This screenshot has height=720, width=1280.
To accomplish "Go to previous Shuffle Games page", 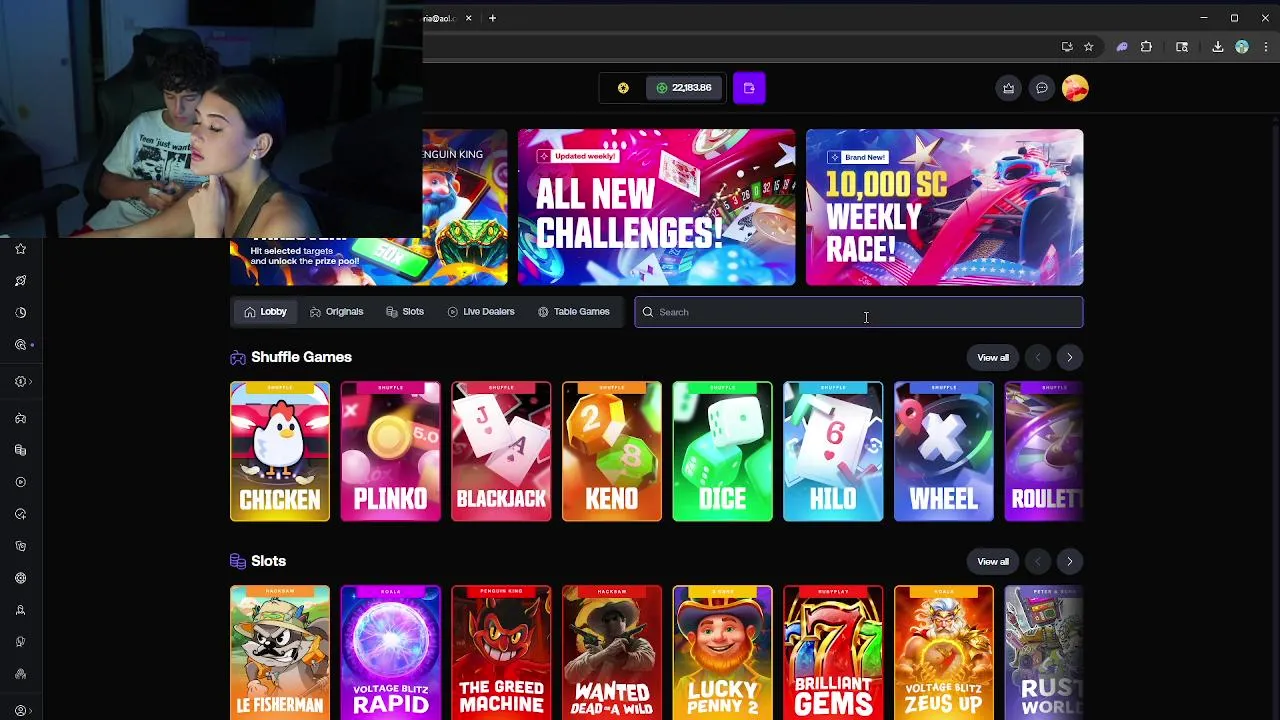I will 1038,358.
